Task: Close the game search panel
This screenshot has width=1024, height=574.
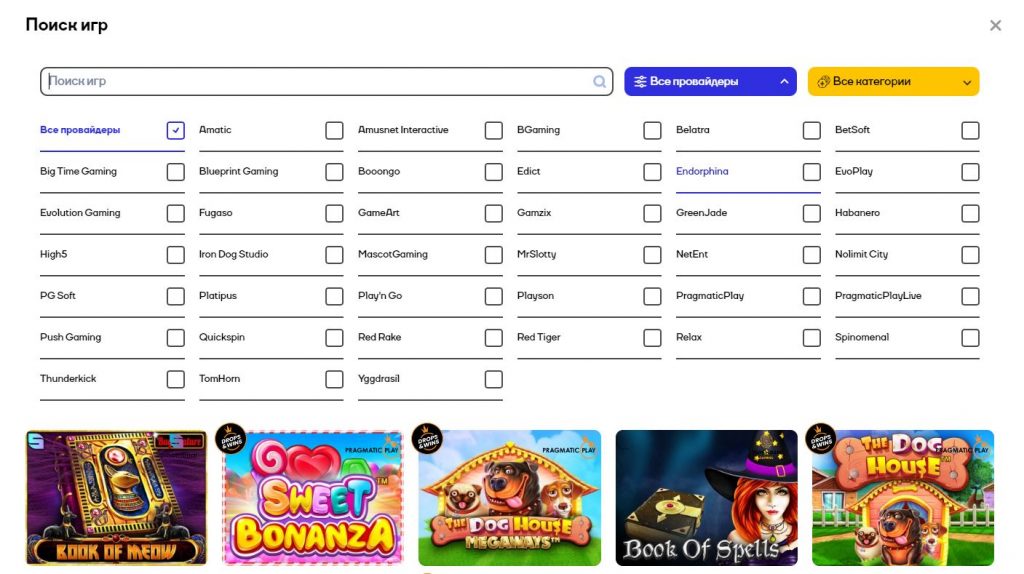Action: (995, 26)
